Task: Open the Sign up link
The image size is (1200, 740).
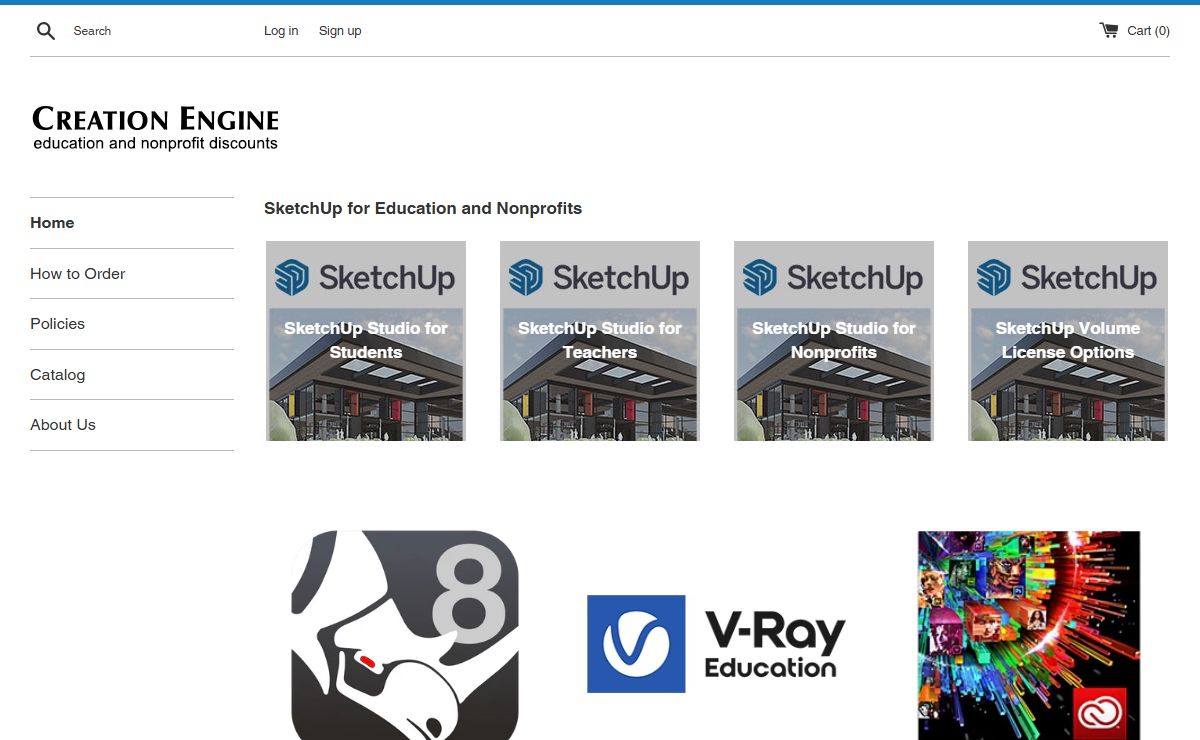Action: (x=340, y=31)
